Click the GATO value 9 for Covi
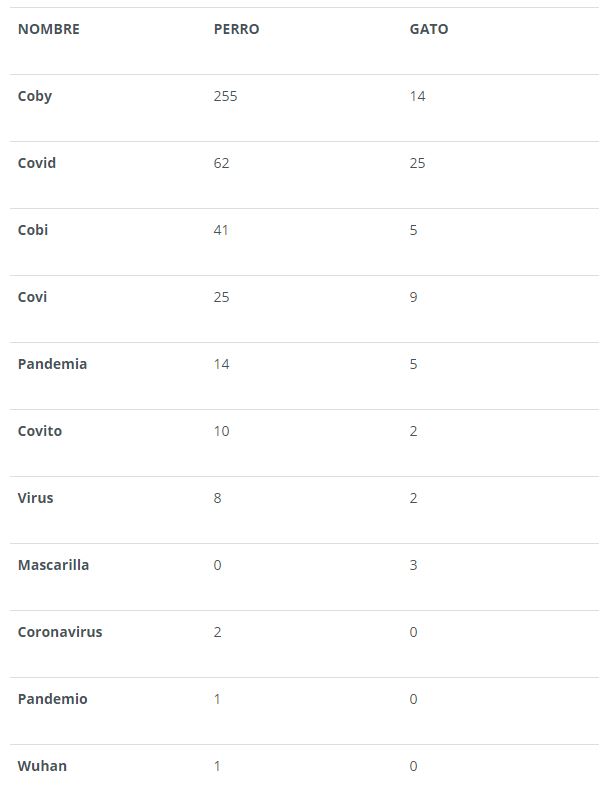This screenshot has width=611, height=812. coord(414,297)
